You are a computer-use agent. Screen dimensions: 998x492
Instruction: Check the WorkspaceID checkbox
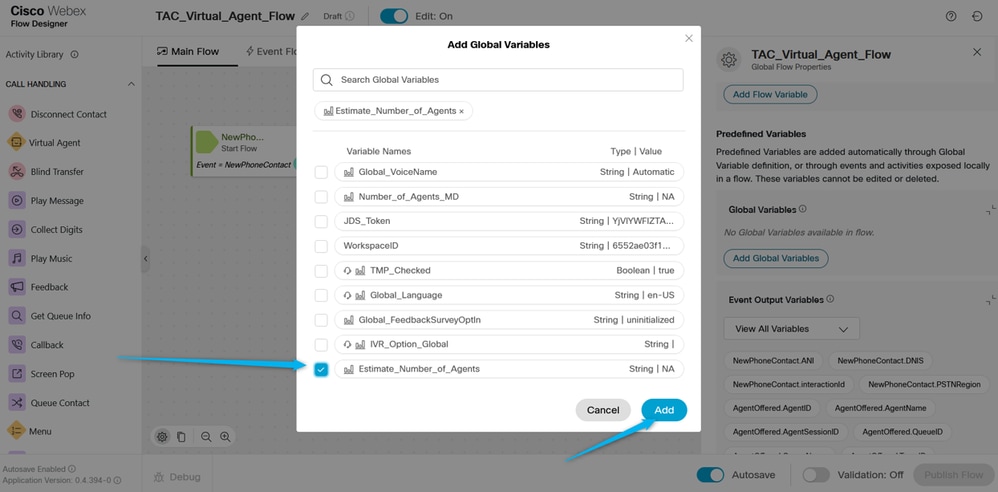pyautogui.click(x=321, y=246)
